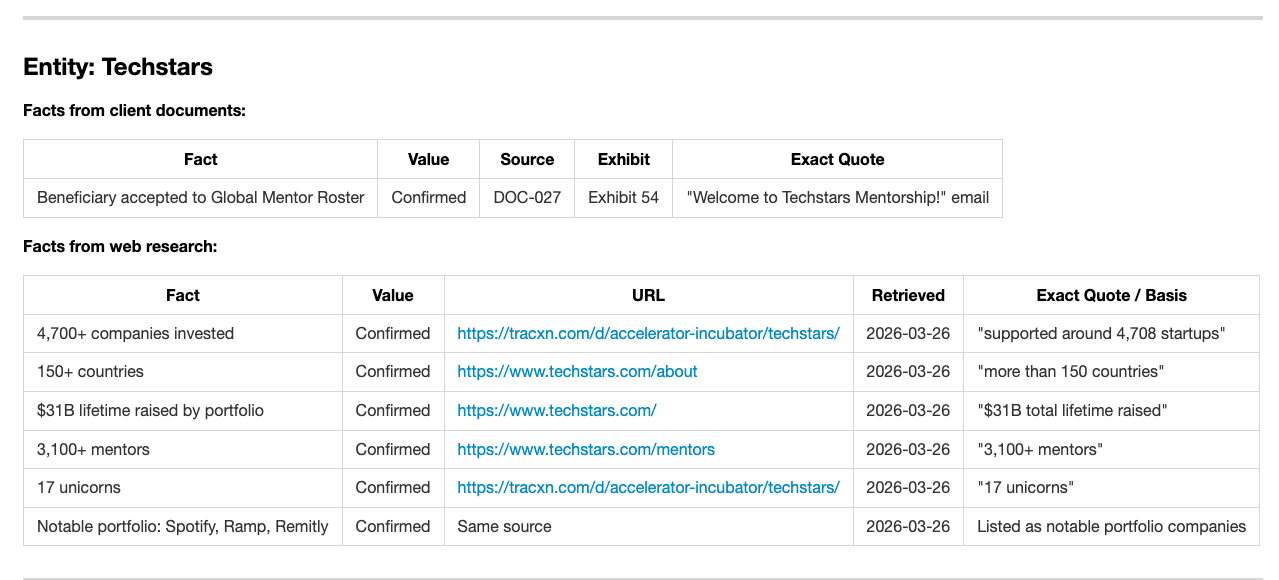
Task: Click the "4,700+ companies invested" cell
Action: click(x=183, y=333)
